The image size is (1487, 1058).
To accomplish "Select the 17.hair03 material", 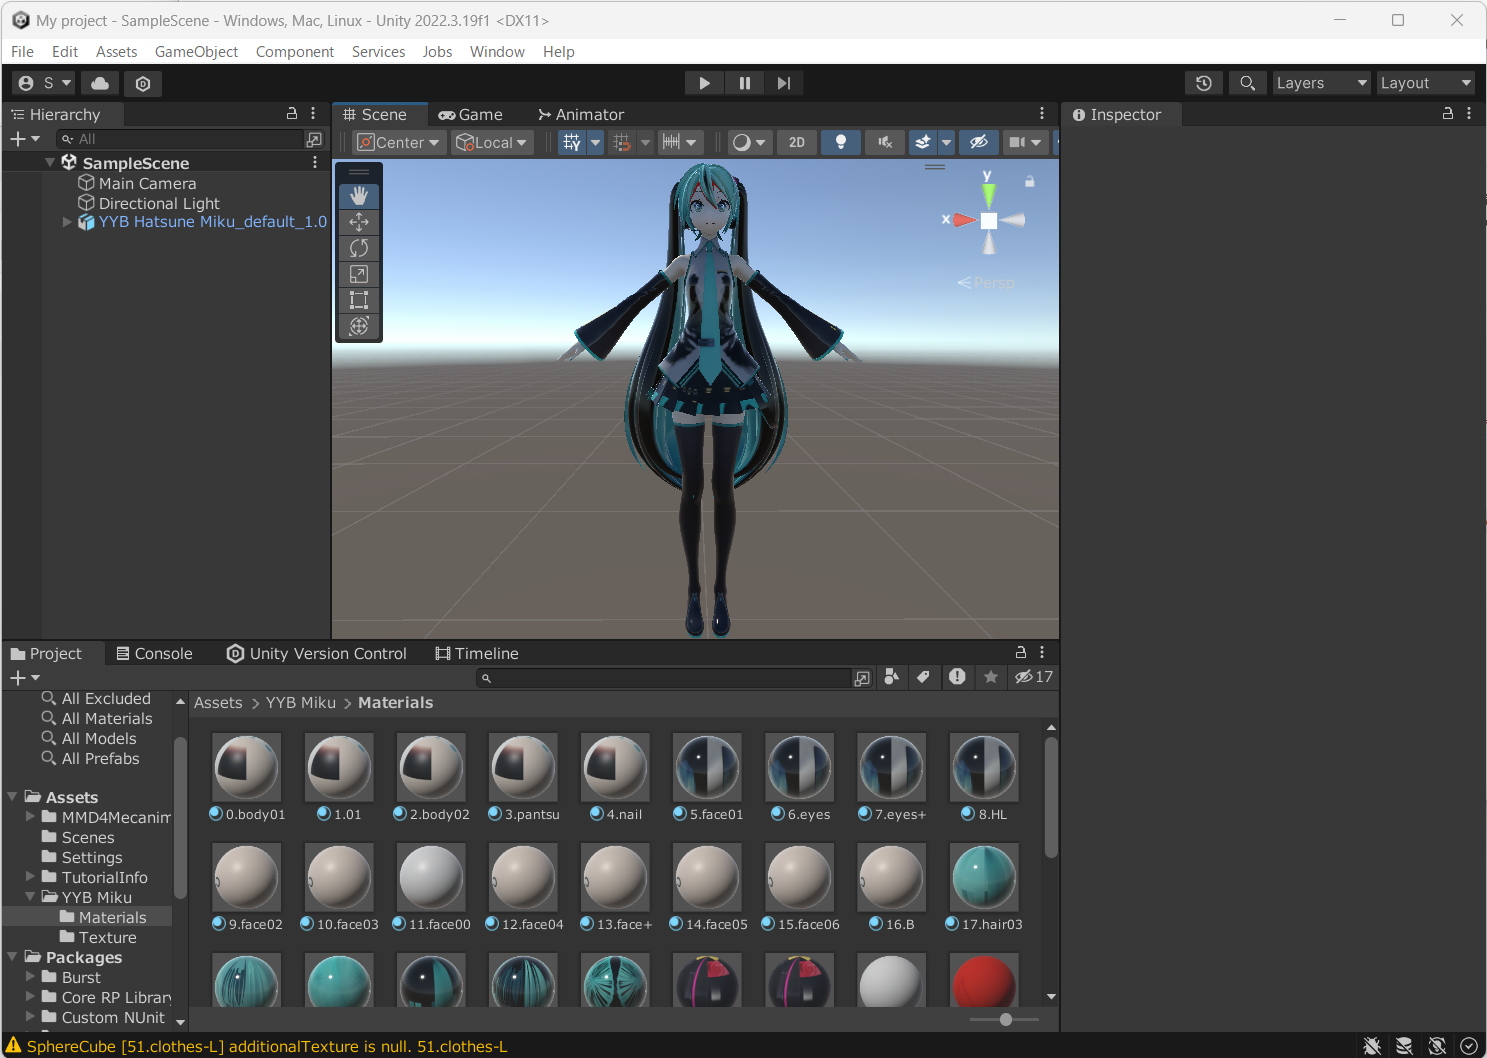I will point(982,877).
